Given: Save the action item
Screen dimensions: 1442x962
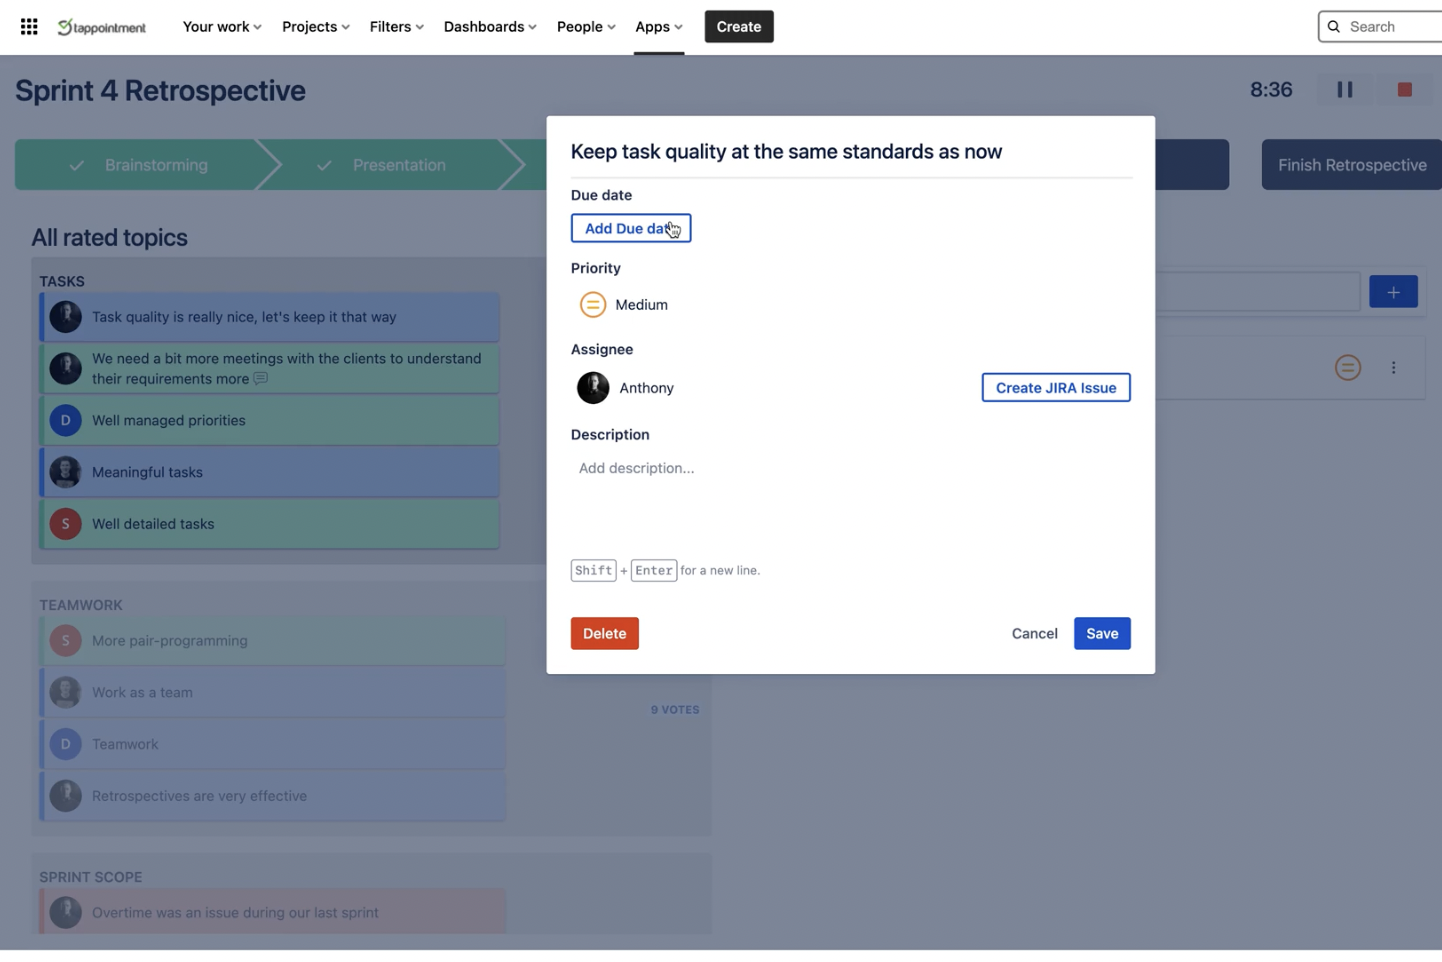Looking at the screenshot, I should (x=1101, y=633).
